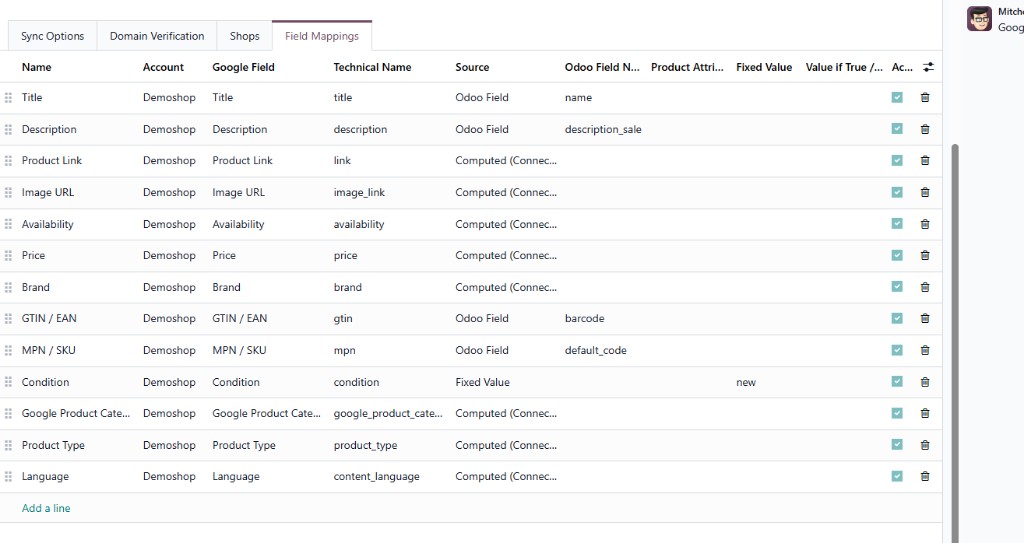This screenshot has height=543, width=1024.
Task: Uncheck the Active box for Title
Action: pyautogui.click(x=897, y=97)
